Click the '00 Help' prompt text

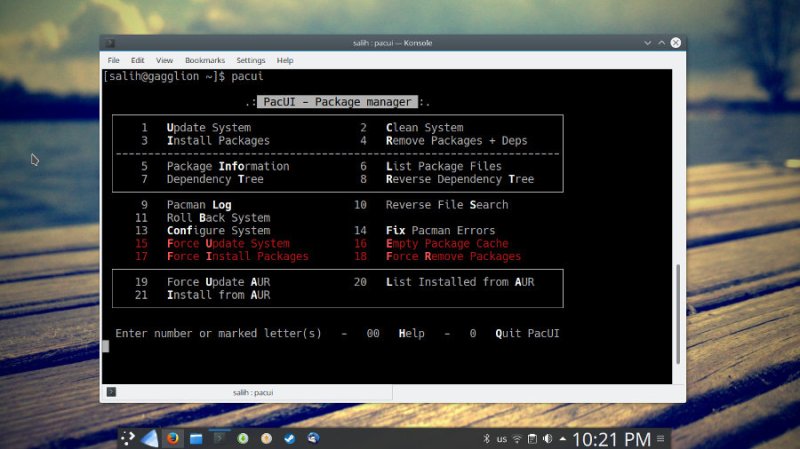point(395,334)
